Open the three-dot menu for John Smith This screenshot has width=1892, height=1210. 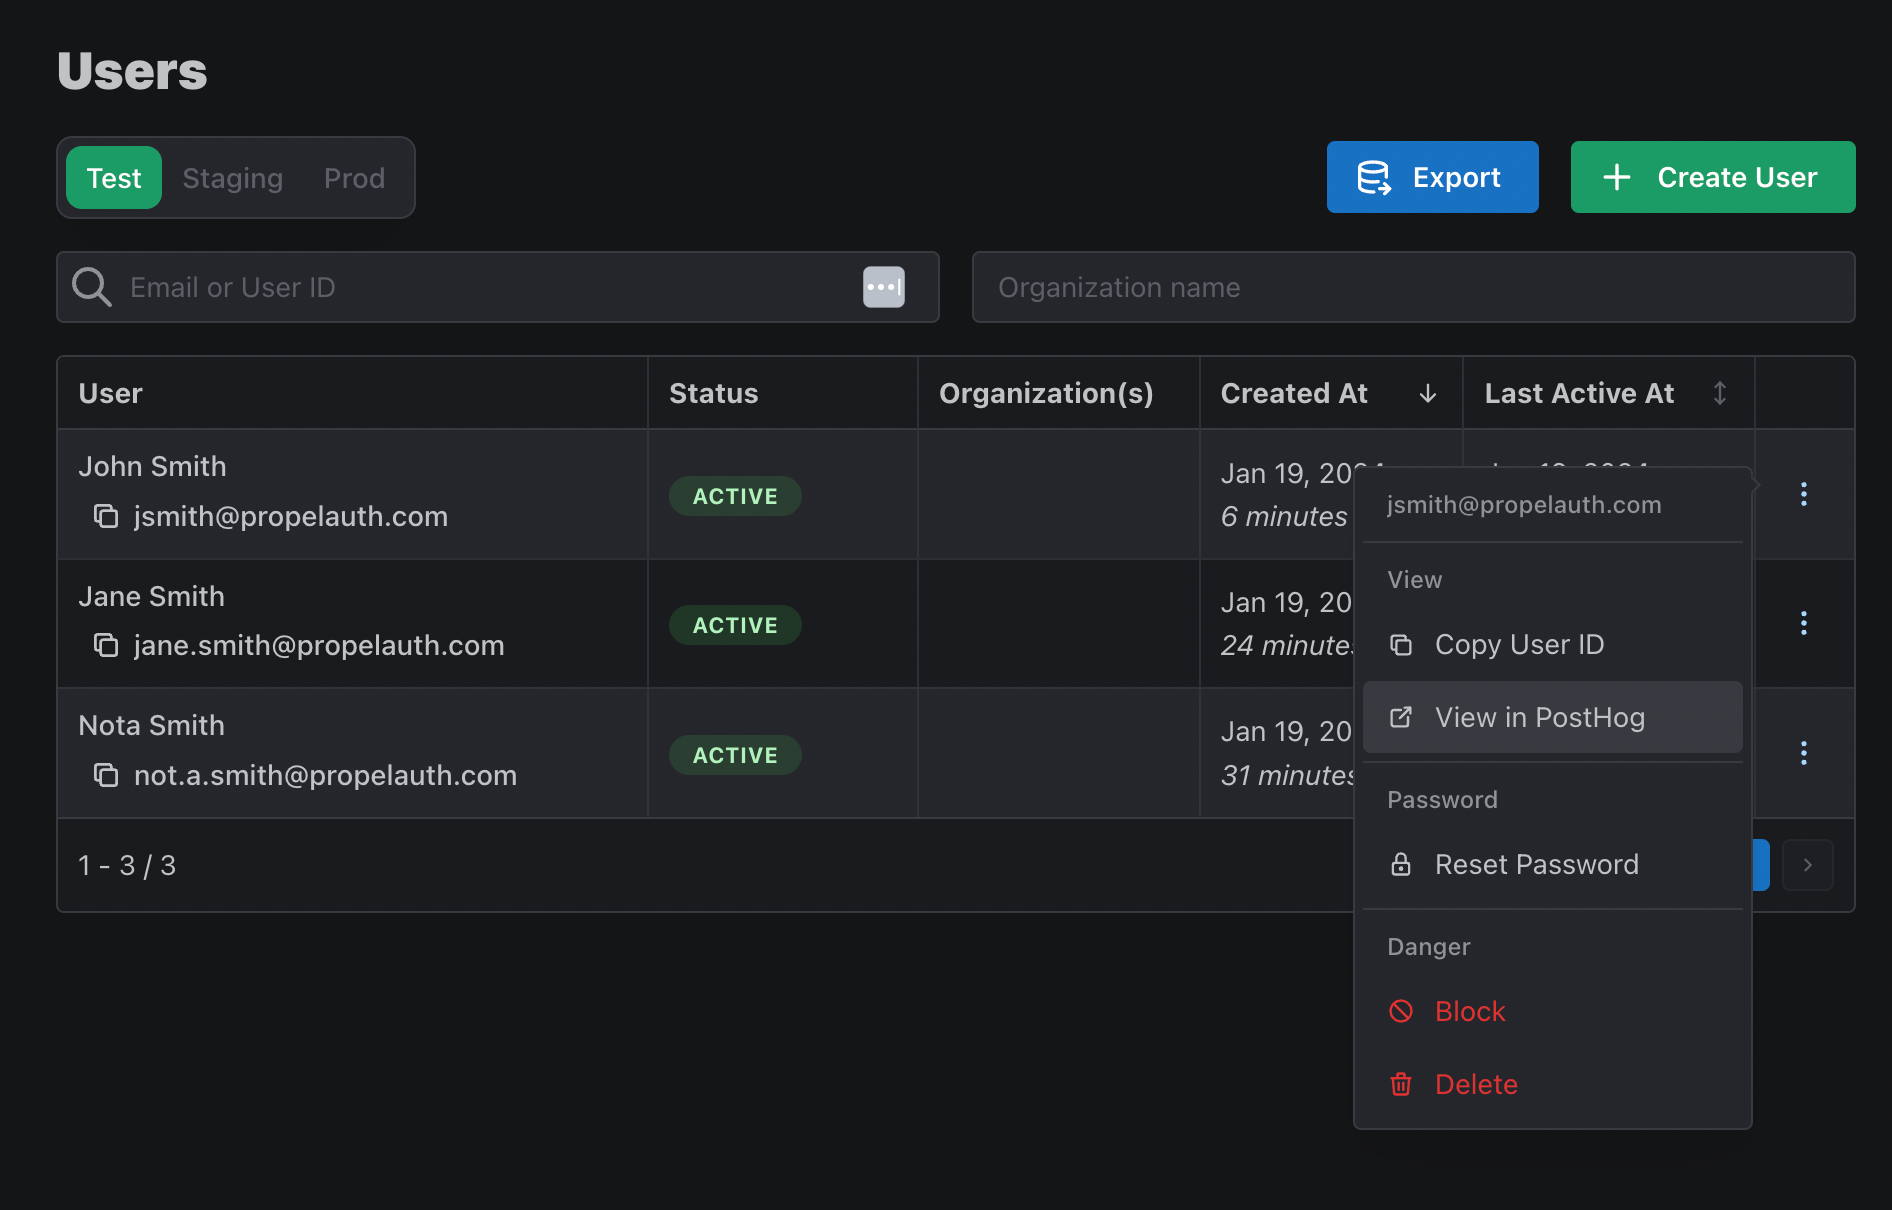pos(1804,494)
